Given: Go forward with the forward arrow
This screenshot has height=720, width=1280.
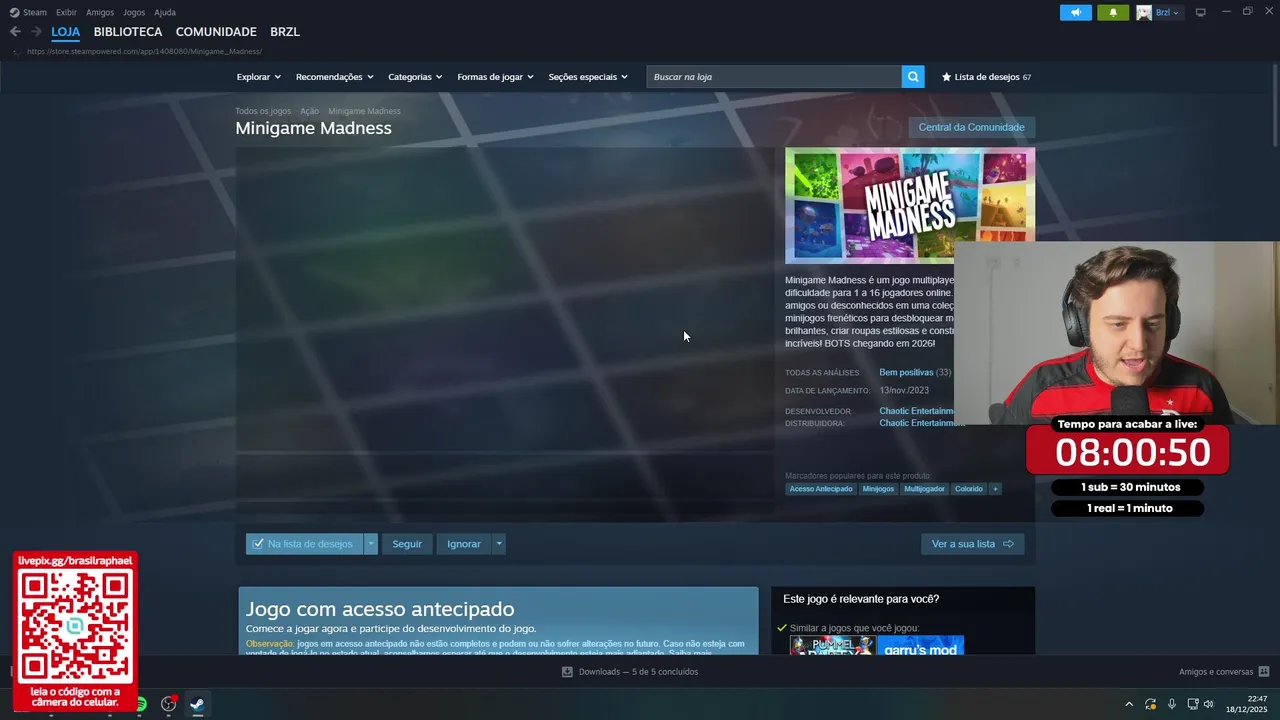Looking at the screenshot, I should [x=36, y=32].
